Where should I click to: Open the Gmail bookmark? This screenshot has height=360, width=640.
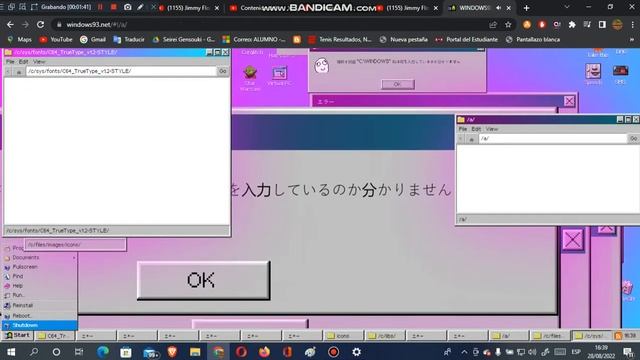(93, 40)
